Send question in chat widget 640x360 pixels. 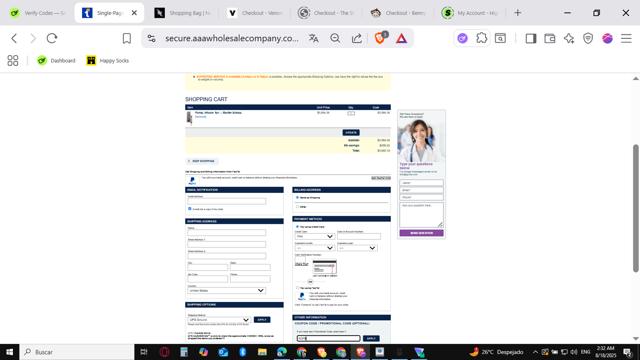421,233
